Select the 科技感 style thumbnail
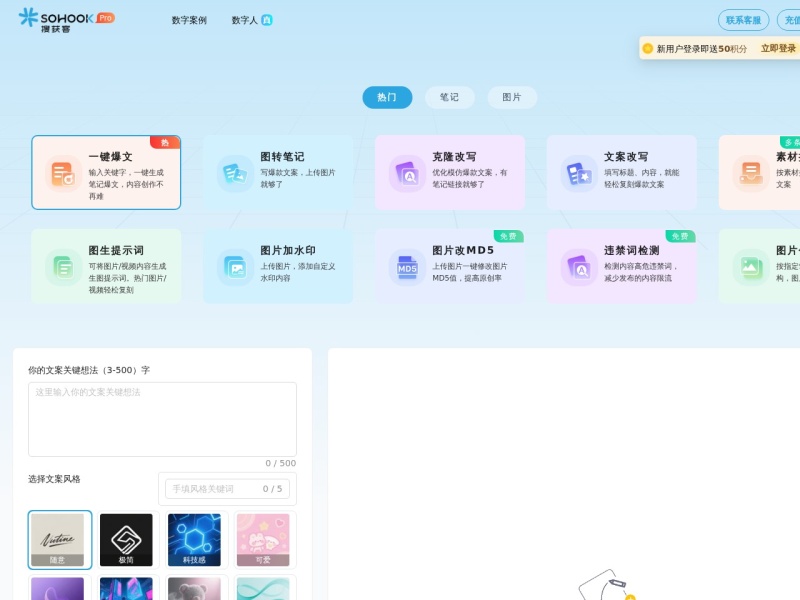The width and height of the screenshot is (800, 600). 195,539
